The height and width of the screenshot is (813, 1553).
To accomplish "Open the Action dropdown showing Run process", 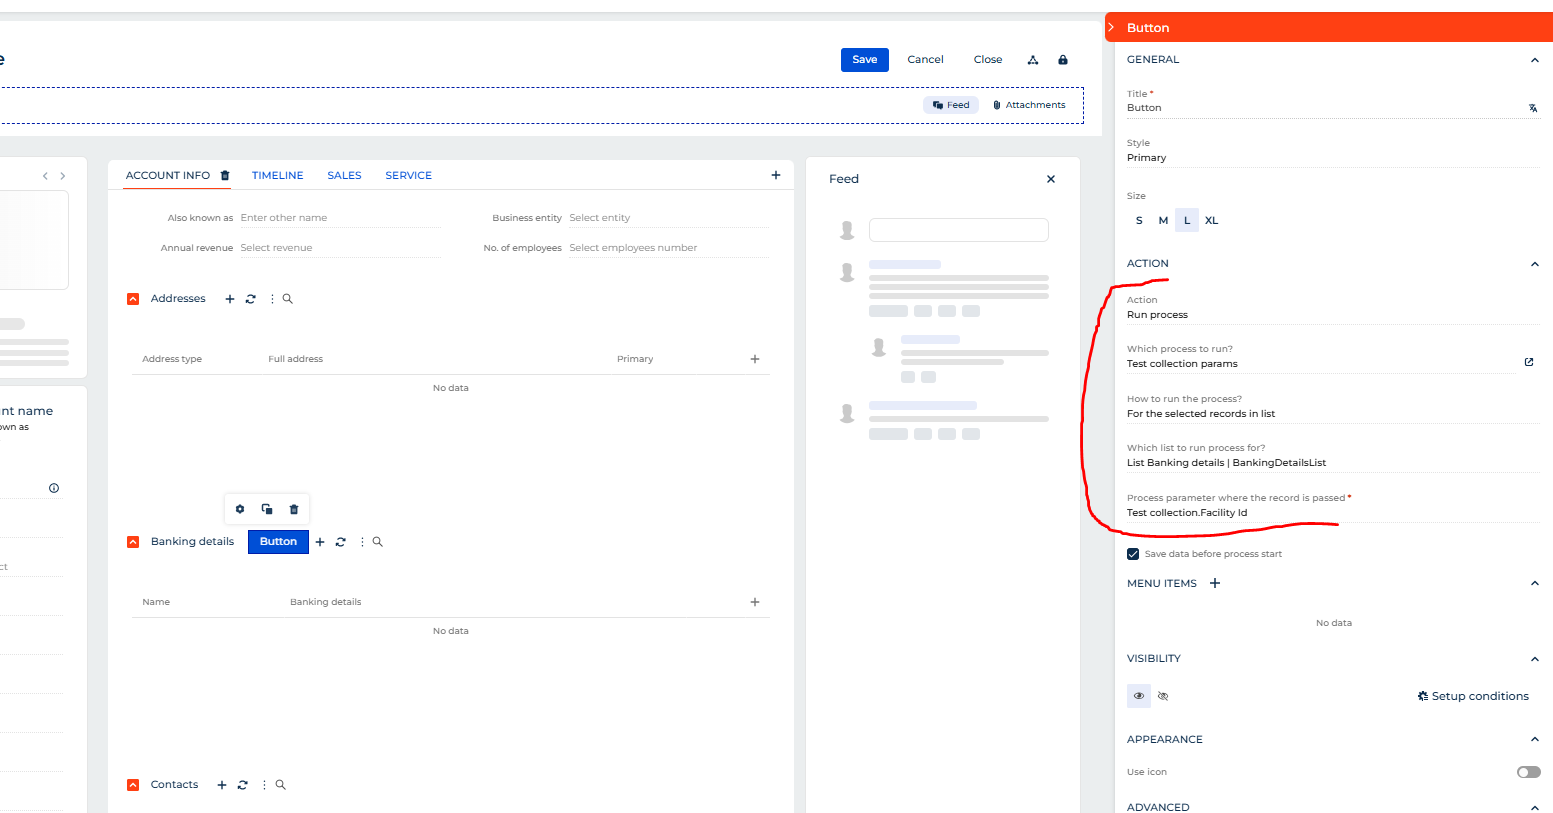I will pos(1333,315).
